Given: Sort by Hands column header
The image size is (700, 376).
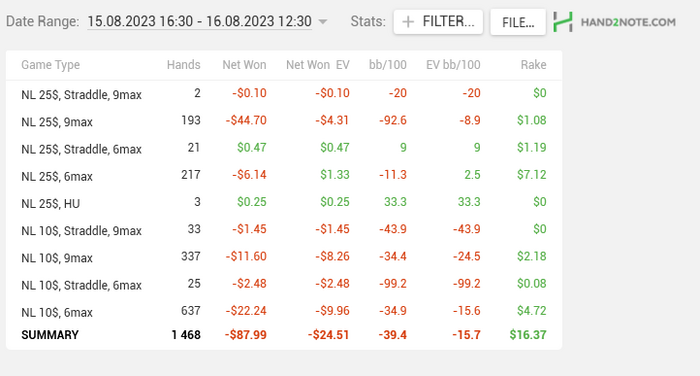Looking at the screenshot, I should point(183,65).
